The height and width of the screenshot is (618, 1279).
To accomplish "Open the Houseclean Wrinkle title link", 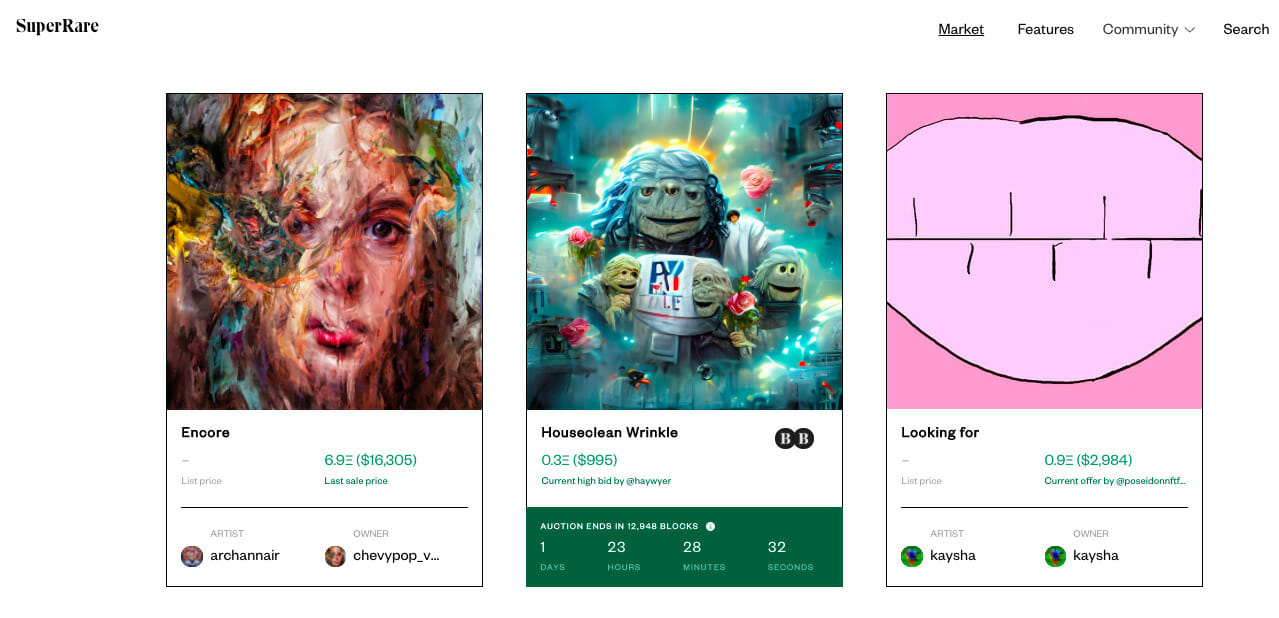I will 609,432.
